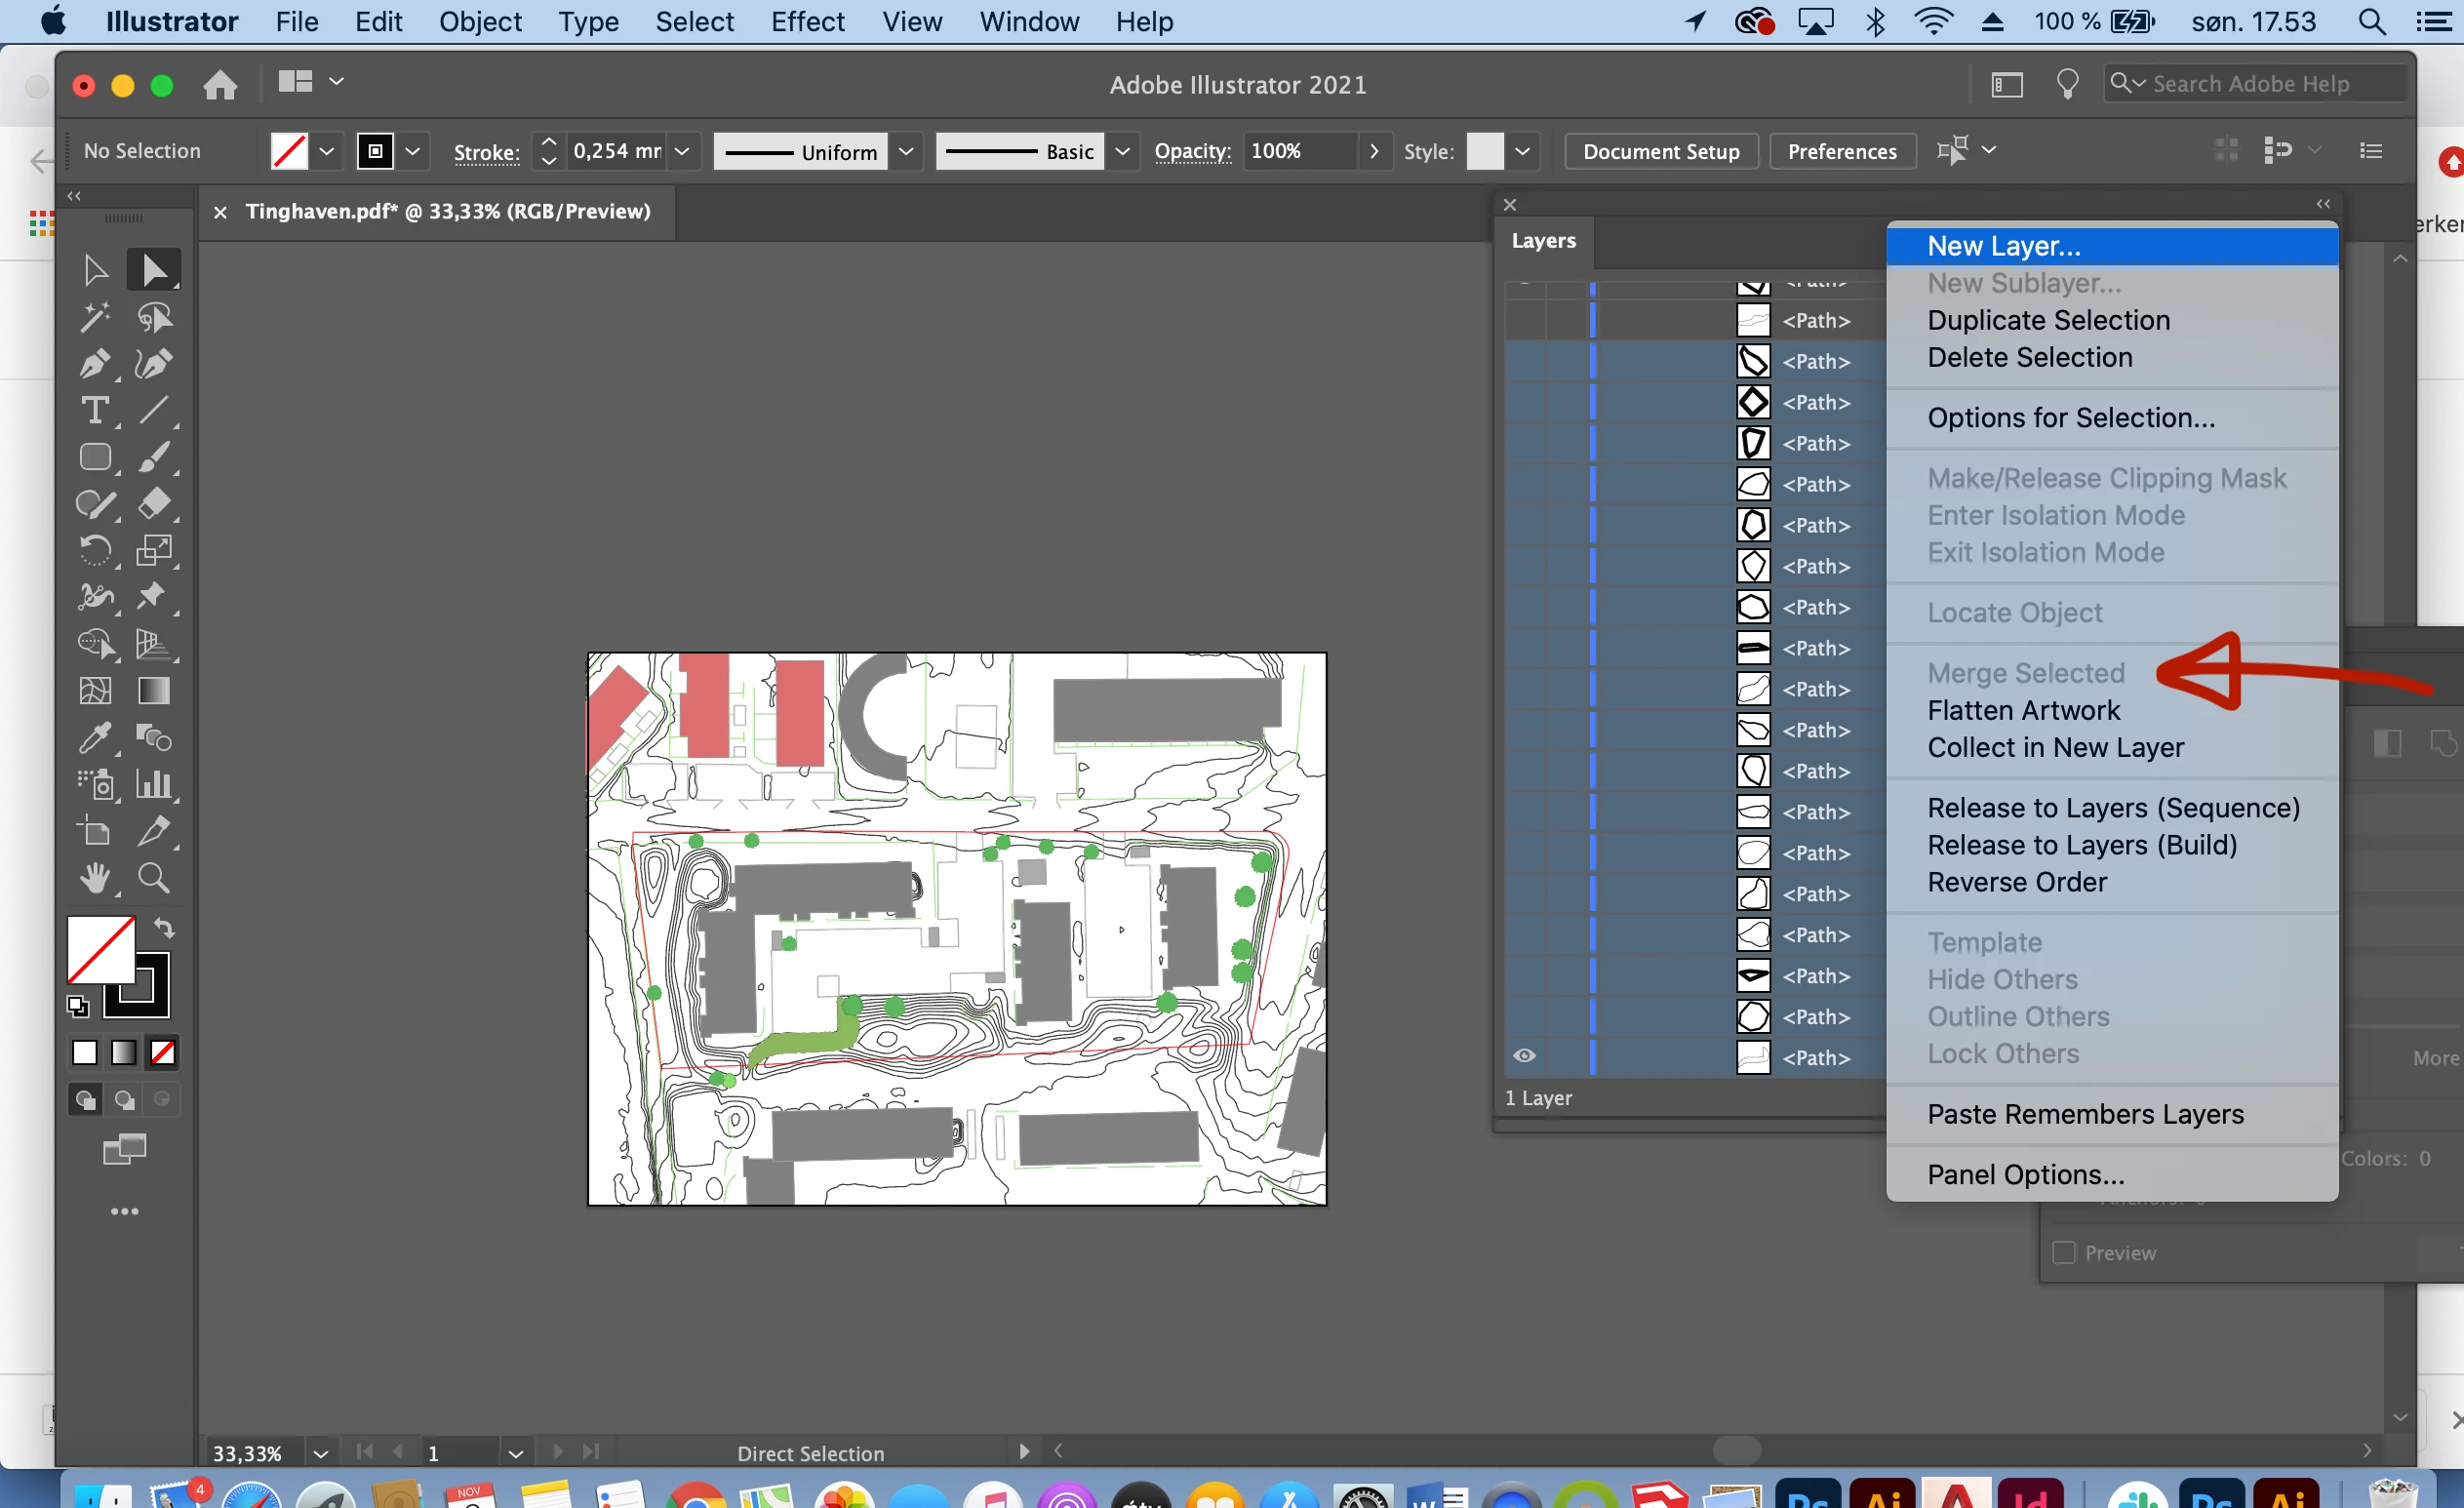Select the Eyedropper tool

(x=95, y=738)
